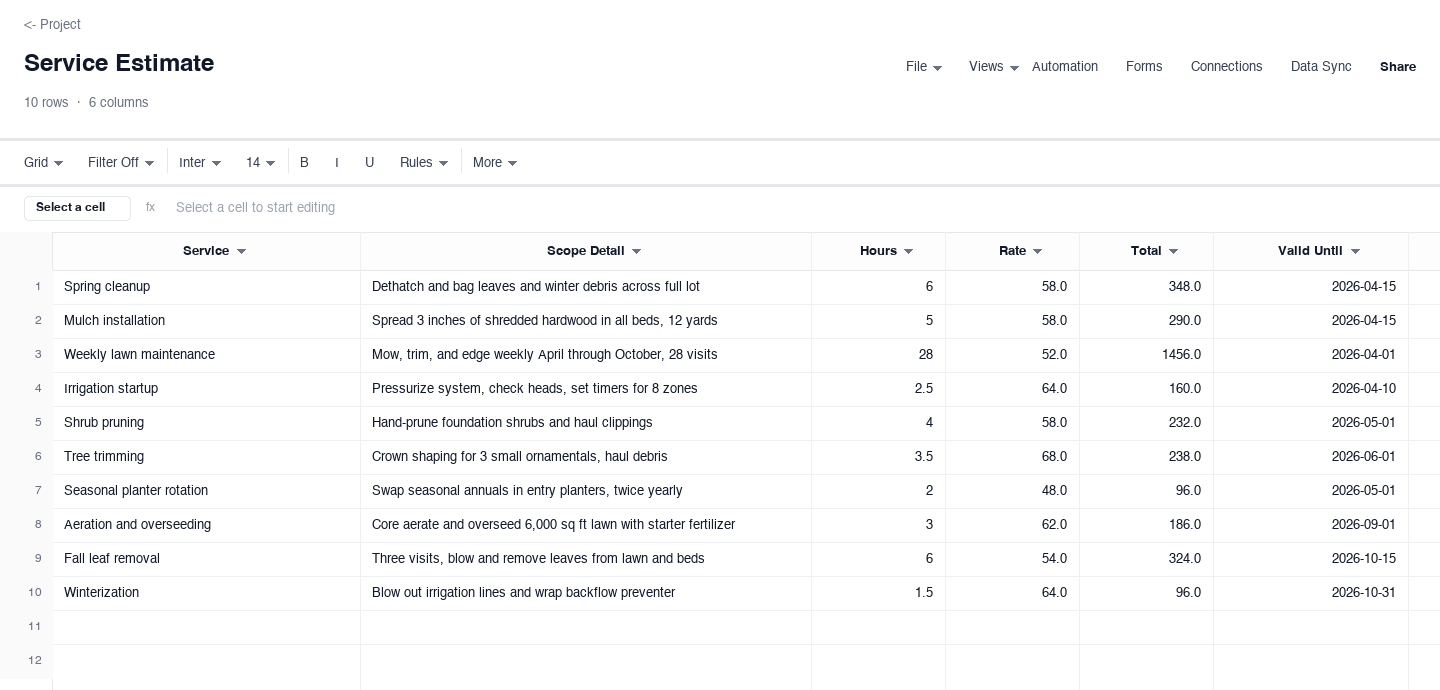Toggle underline formatting with U
The width and height of the screenshot is (1440, 690).
(x=370, y=163)
